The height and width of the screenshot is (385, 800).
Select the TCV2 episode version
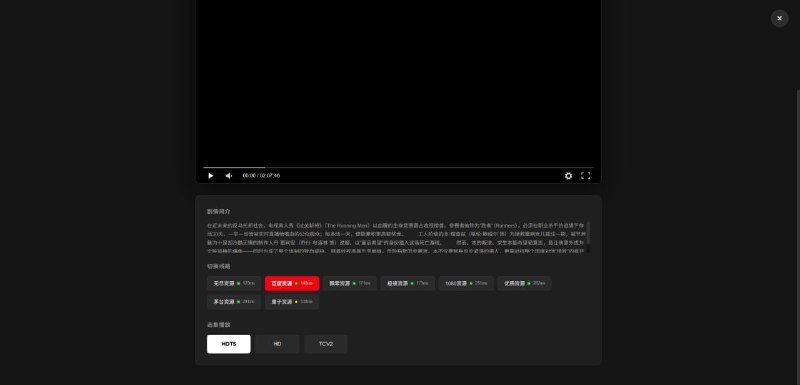326,344
